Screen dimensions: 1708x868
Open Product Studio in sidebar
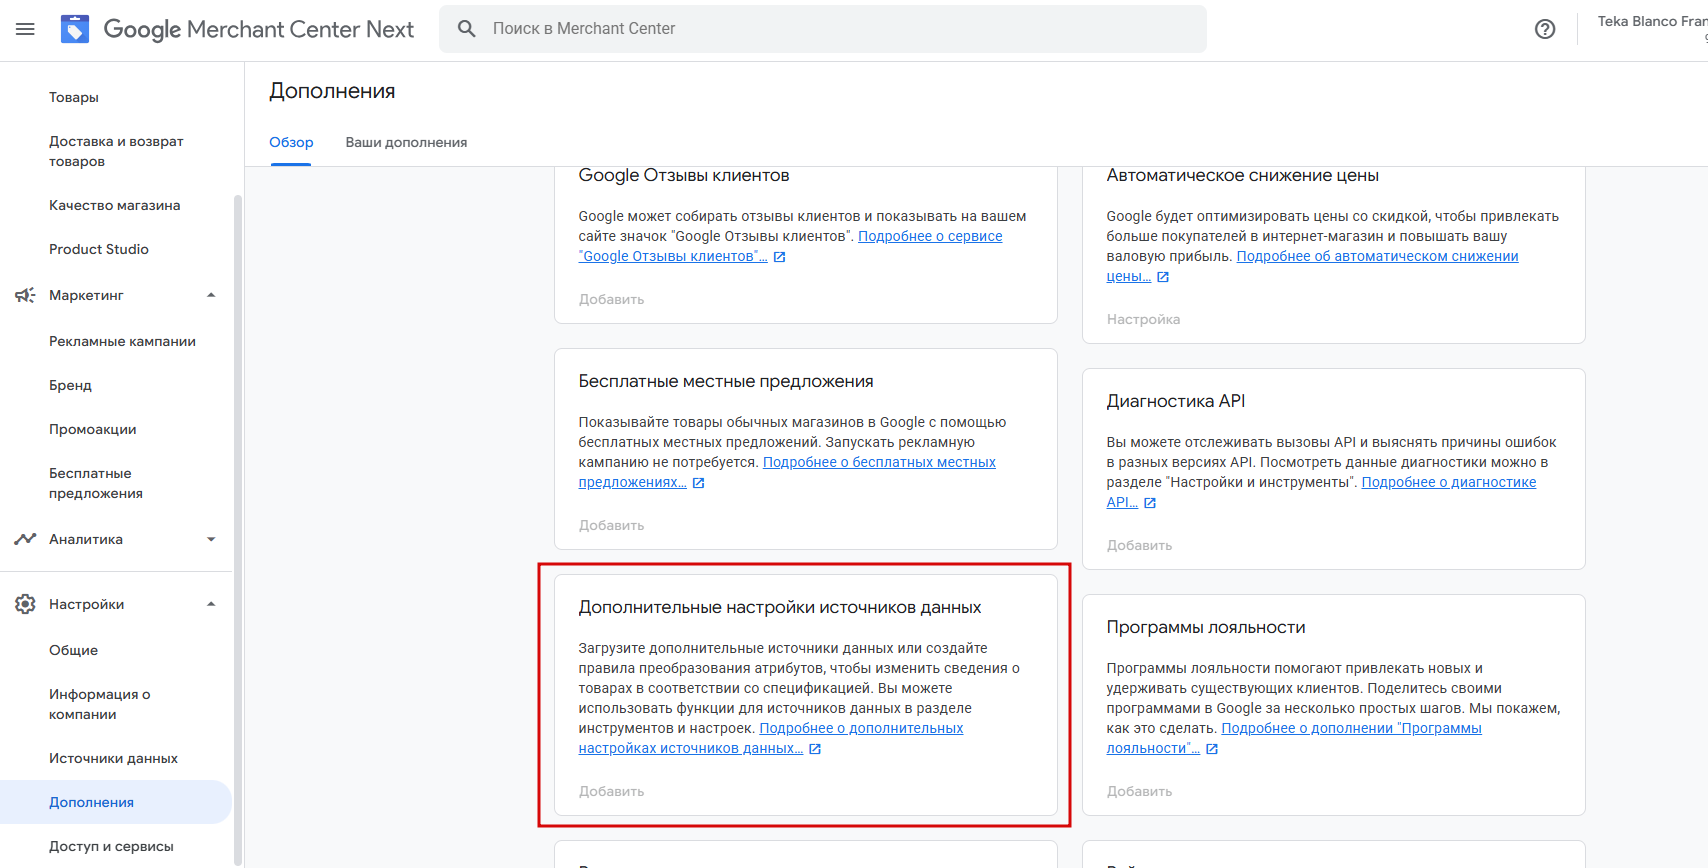click(99, 249)
